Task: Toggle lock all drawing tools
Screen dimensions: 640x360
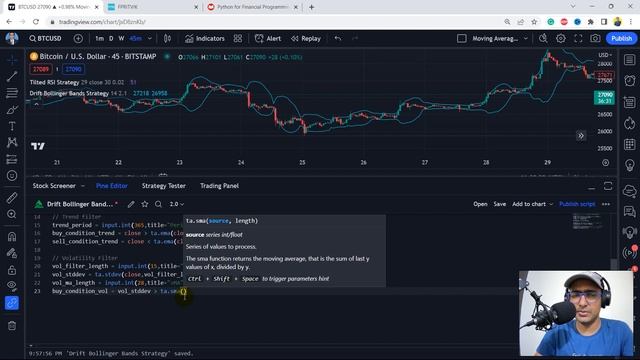Action: pyautogui.click(x=12, y=270)
